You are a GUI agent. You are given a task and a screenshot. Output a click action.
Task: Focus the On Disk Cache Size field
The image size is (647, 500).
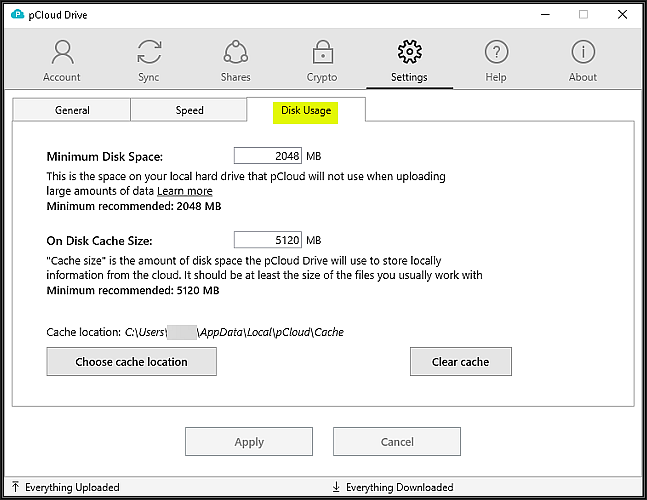[268, 240]
